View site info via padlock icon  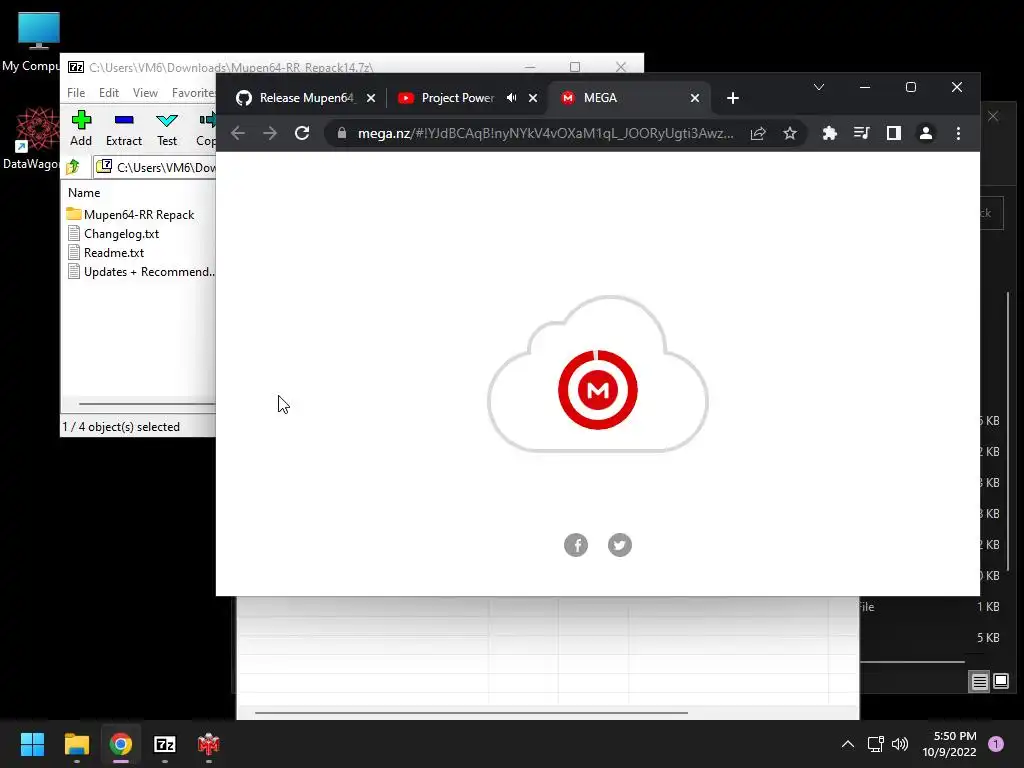point(342,133)
